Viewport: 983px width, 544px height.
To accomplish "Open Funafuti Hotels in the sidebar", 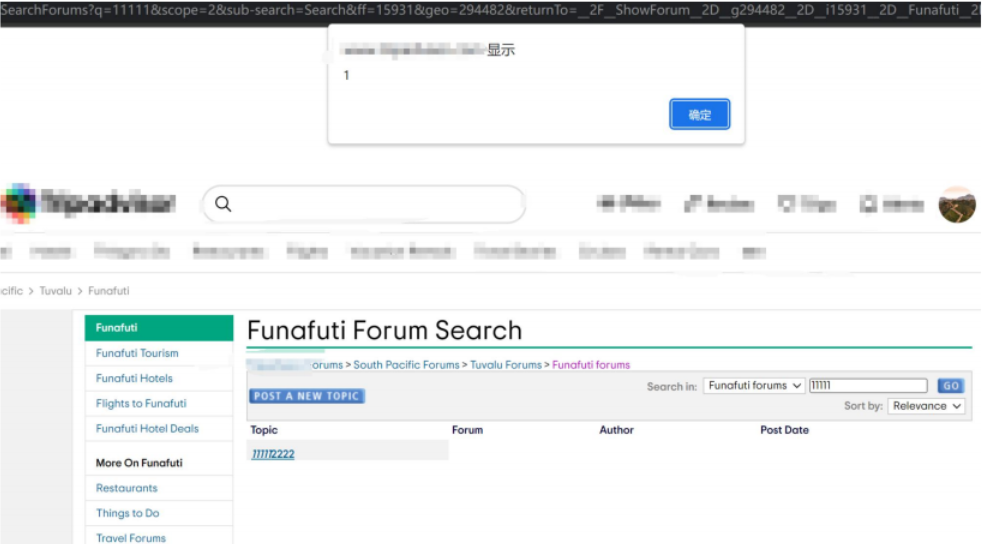I will (134, 378).
